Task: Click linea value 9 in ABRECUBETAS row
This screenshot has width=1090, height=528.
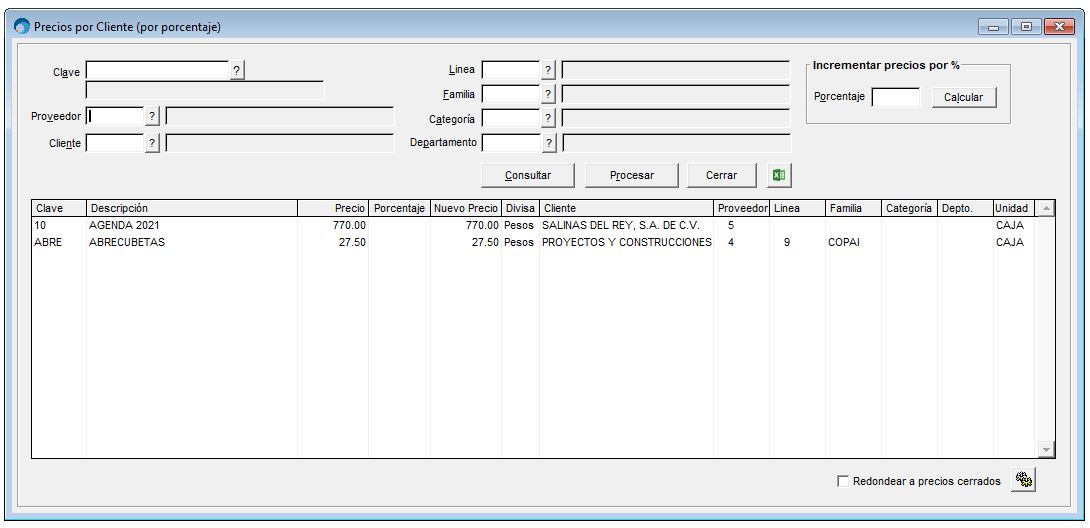Action: point(786,242)
